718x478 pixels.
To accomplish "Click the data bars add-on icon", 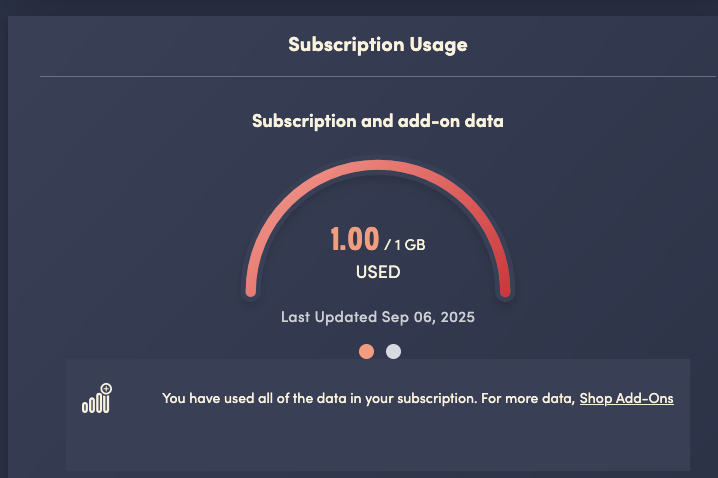I will (95, 401).
